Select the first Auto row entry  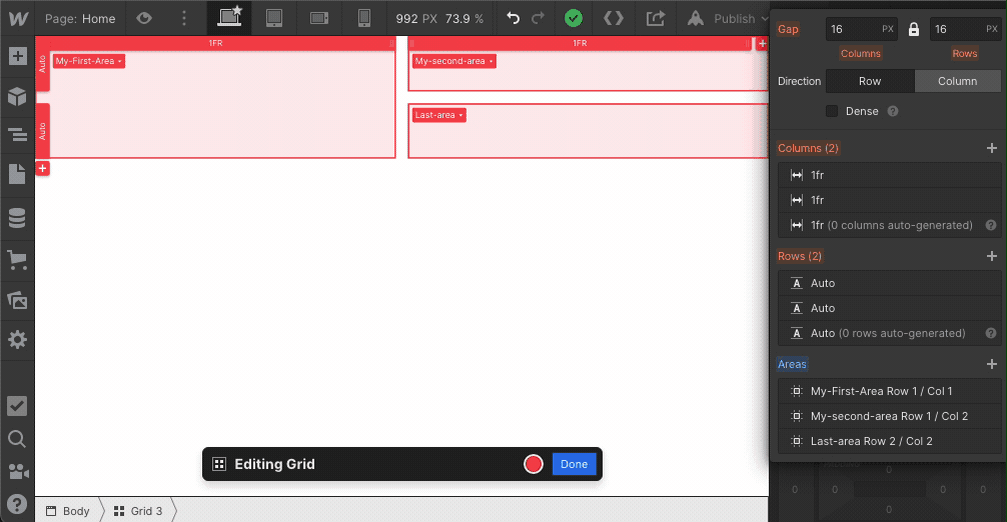pyautogui.click(x=889, y=283)
